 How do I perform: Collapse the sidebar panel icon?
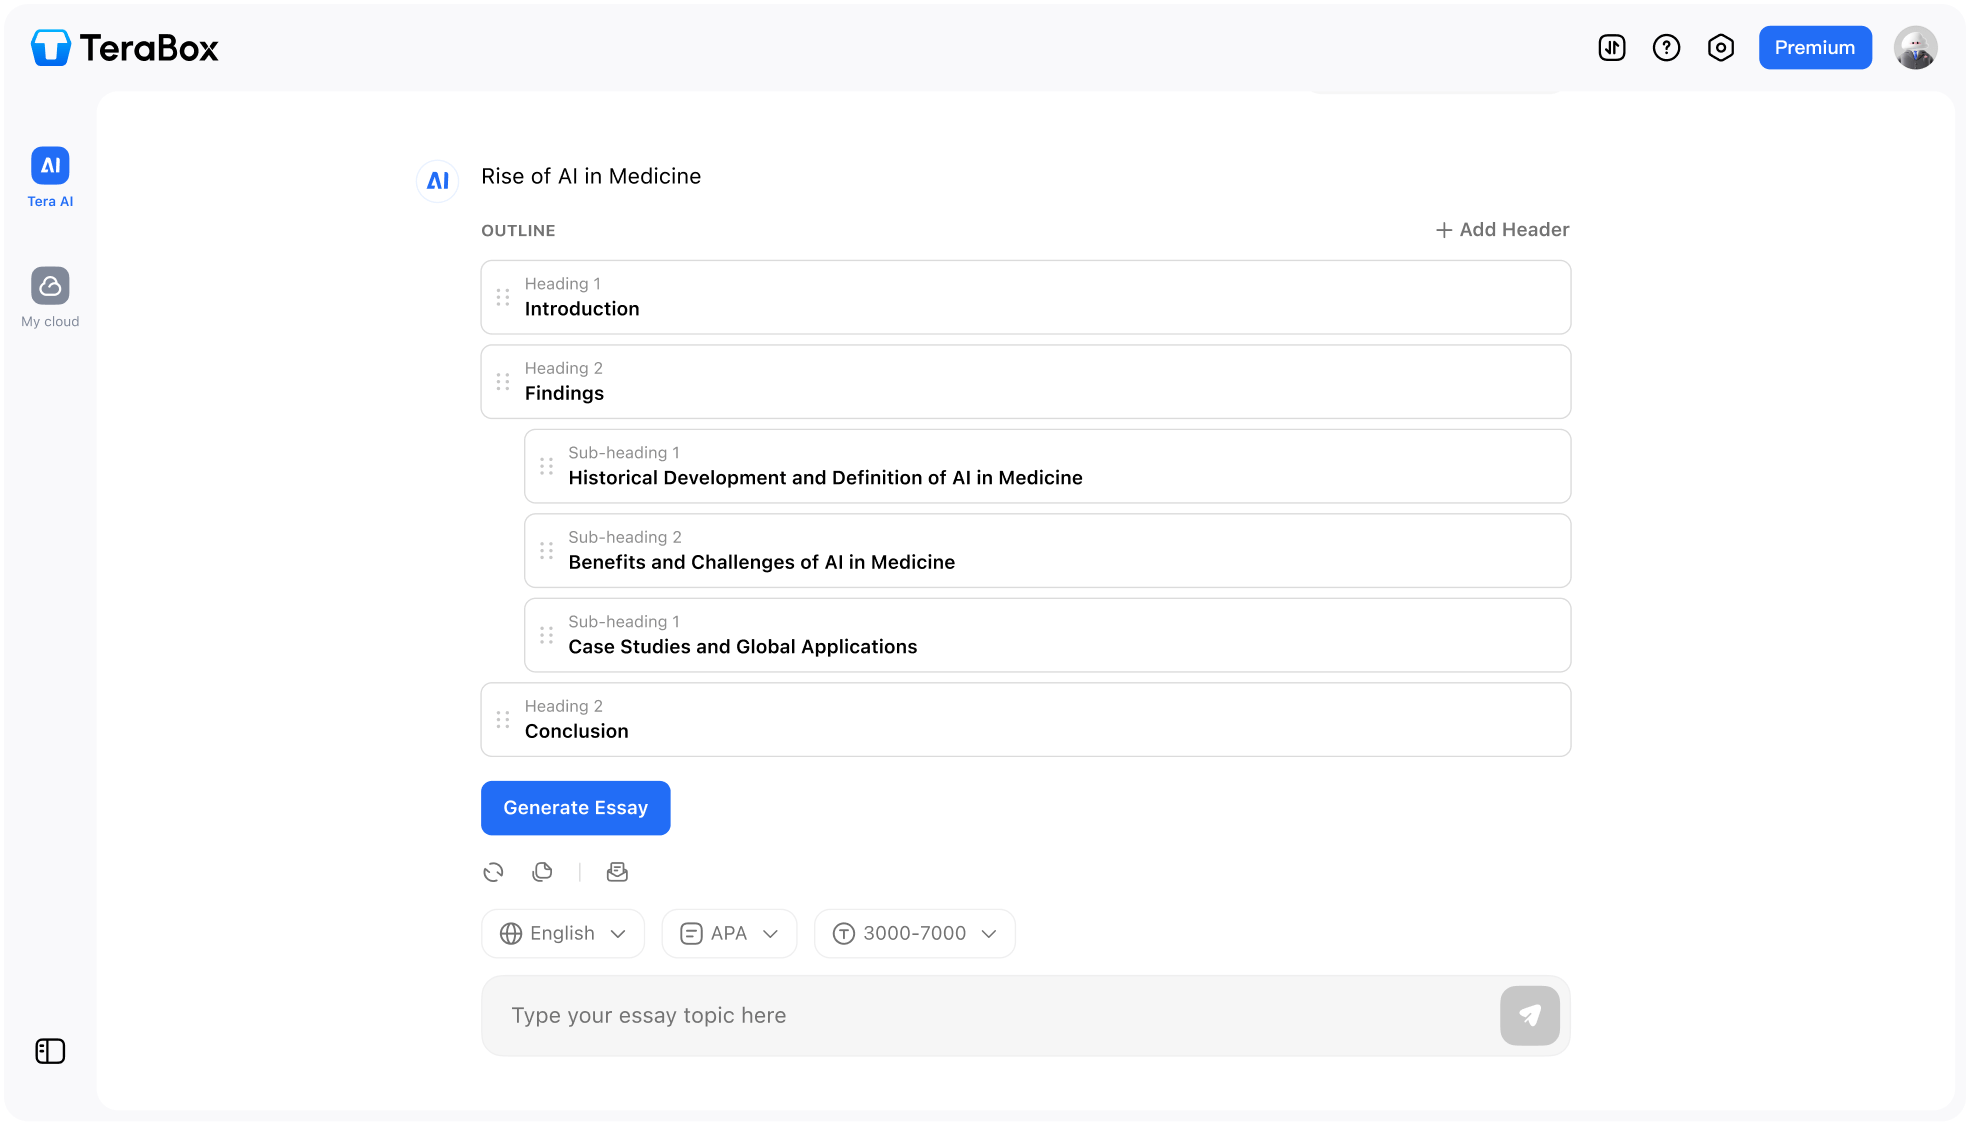[50, 1051]
